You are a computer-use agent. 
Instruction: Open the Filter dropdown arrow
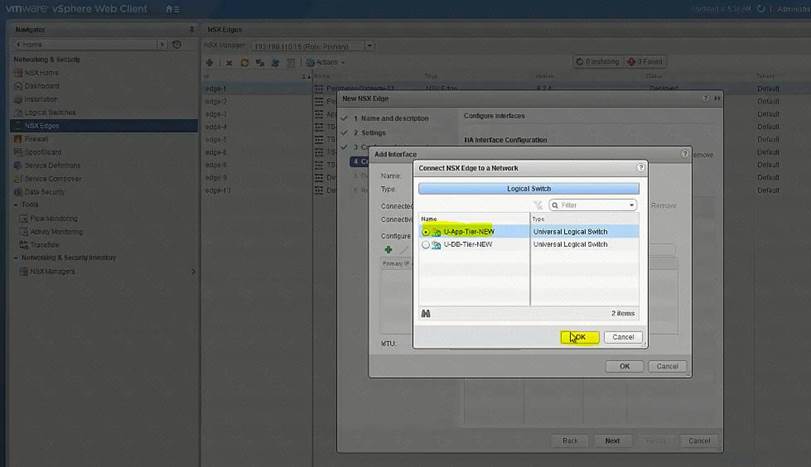pos(631,205)
